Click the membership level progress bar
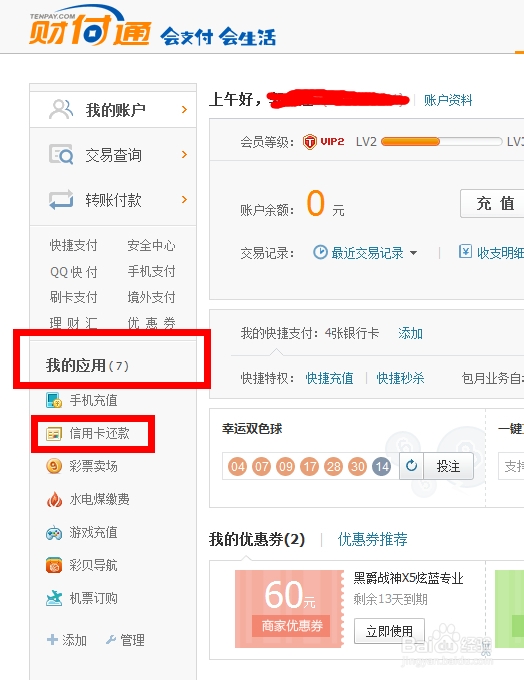The height and width of the screenshot is (680, 524). pos(442,142)
